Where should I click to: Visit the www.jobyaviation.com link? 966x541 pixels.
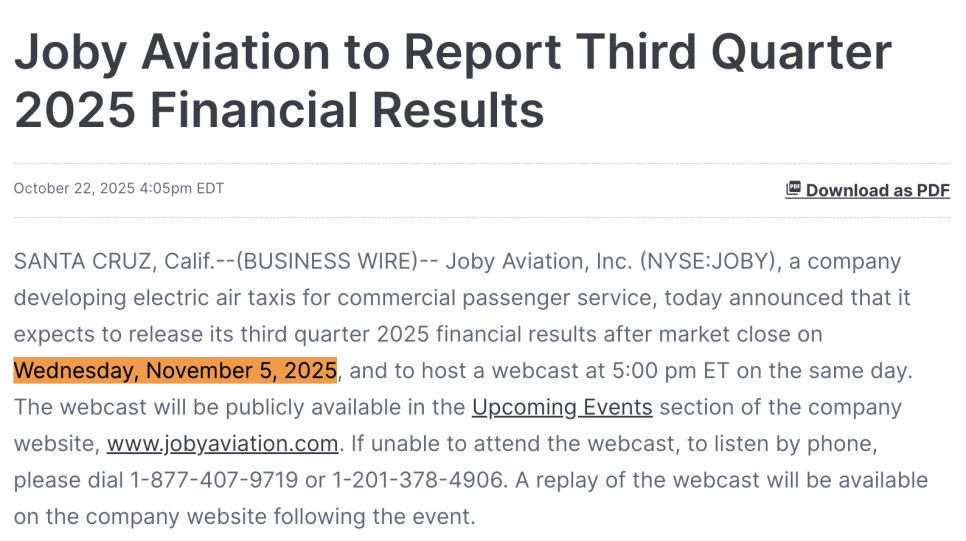[222, 443]
